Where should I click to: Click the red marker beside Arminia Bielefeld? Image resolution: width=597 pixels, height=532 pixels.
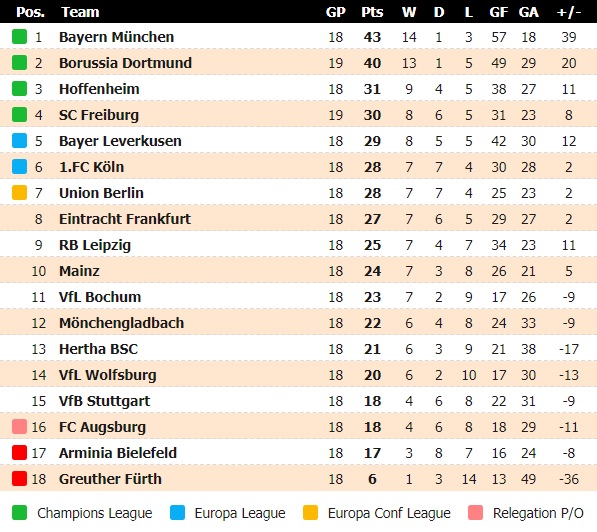[19, 453]
